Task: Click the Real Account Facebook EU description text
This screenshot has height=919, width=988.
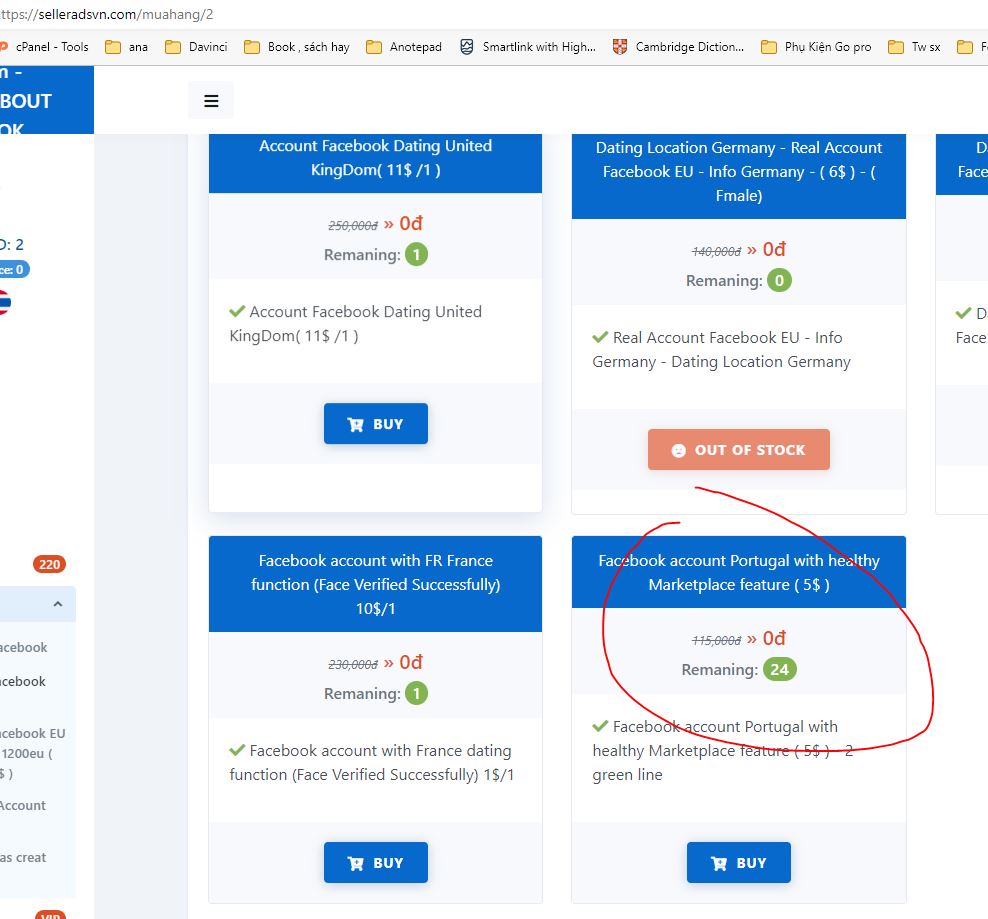Action: point(721,350)
